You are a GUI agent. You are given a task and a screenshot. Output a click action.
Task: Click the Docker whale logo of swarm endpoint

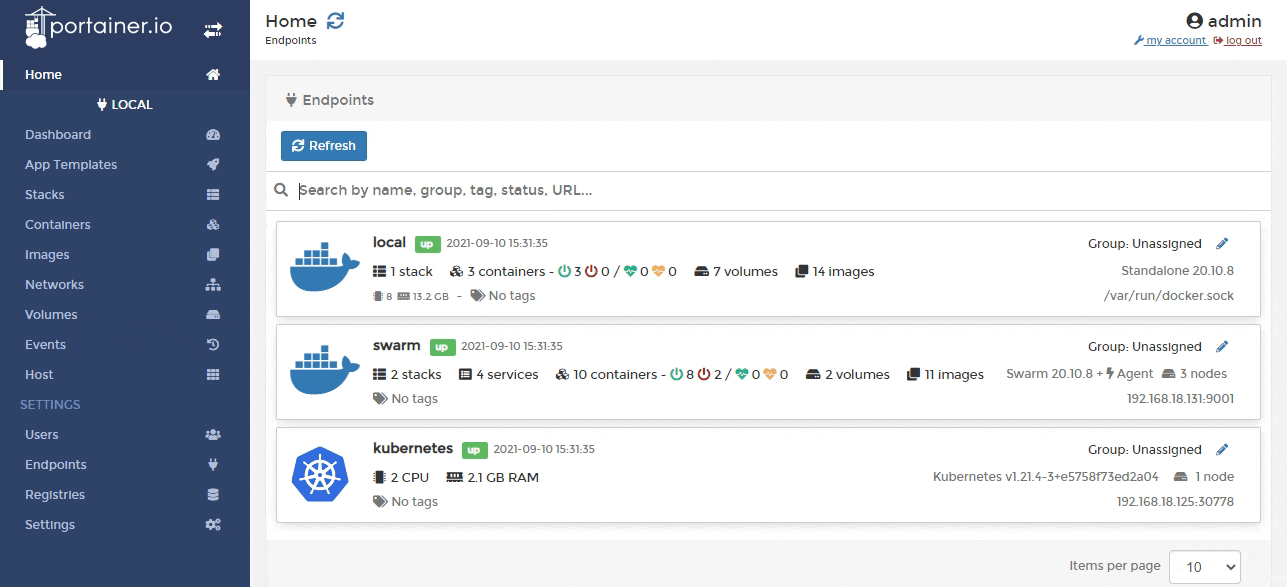(x=324, y=371)
